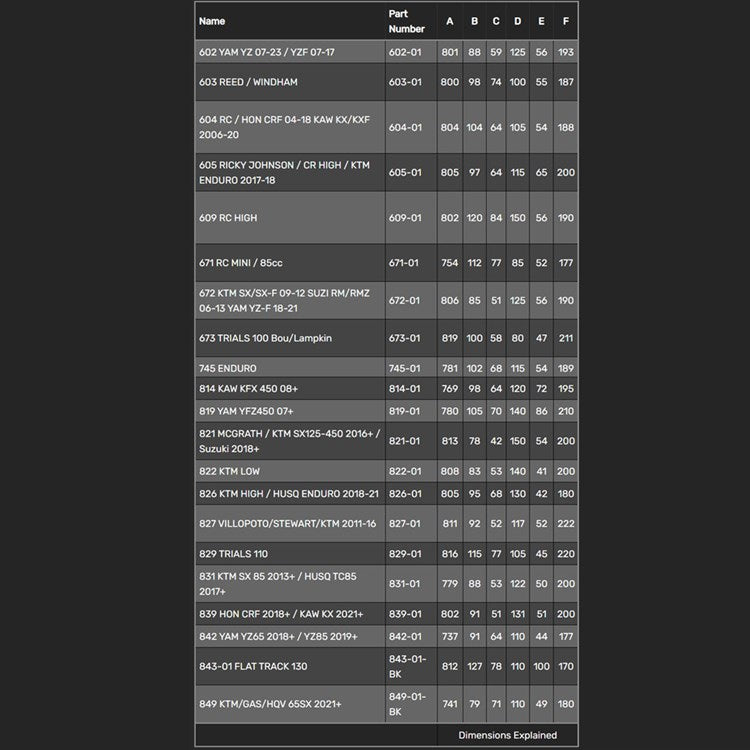Click part number 839-01
Screen dimensions: 750x750
pyautogui.click(x=405, y=614)
